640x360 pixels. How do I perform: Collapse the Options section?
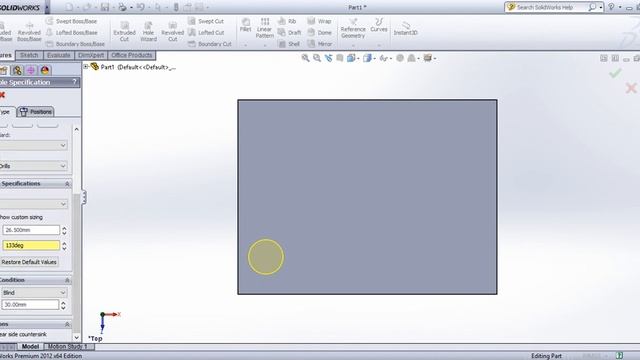click(67, 324)
